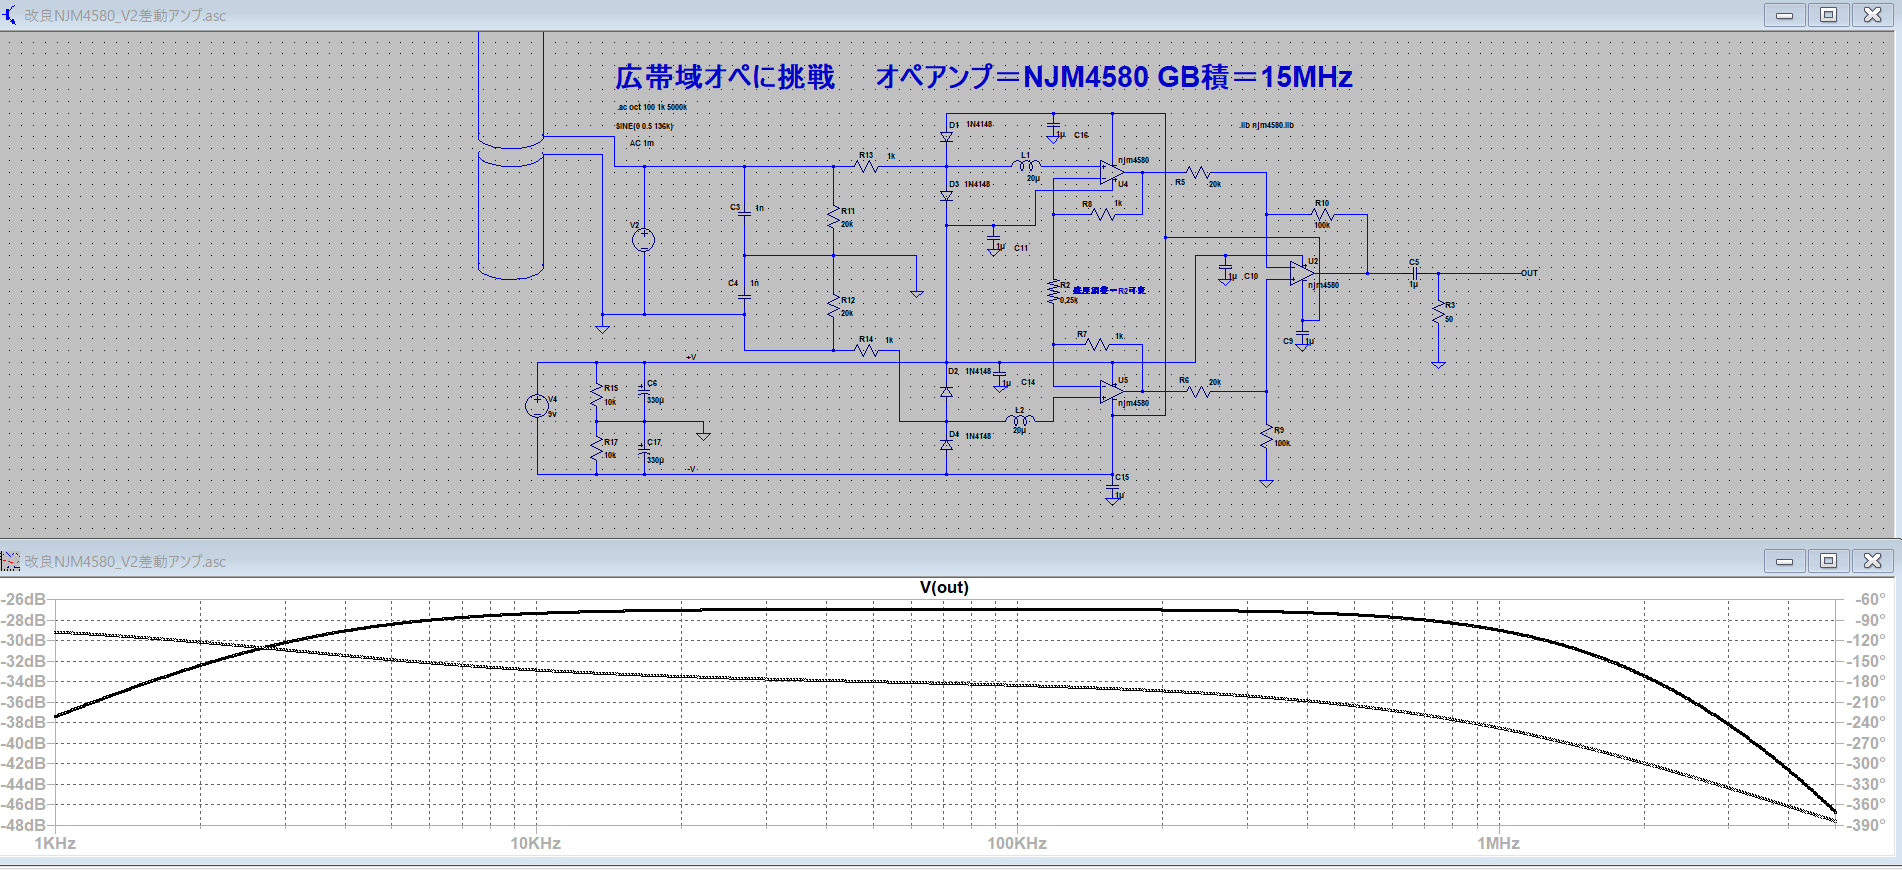Click diode D1 1N4148 symbol
Screen dimensions: 1902x870
click(x=946, y=135)
